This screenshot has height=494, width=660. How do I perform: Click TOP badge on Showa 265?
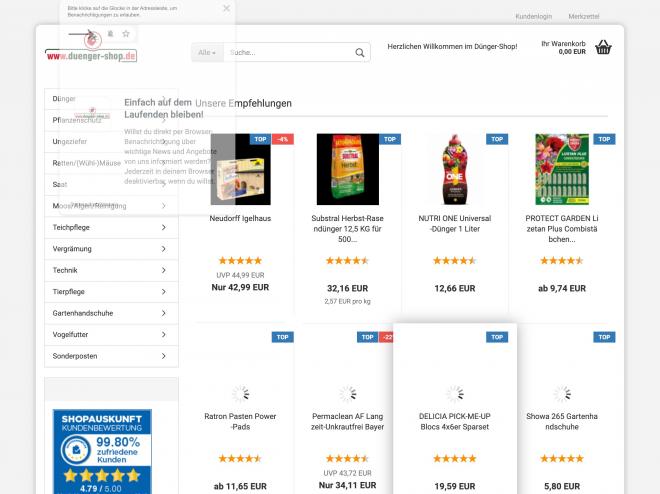tap(604, 337)
